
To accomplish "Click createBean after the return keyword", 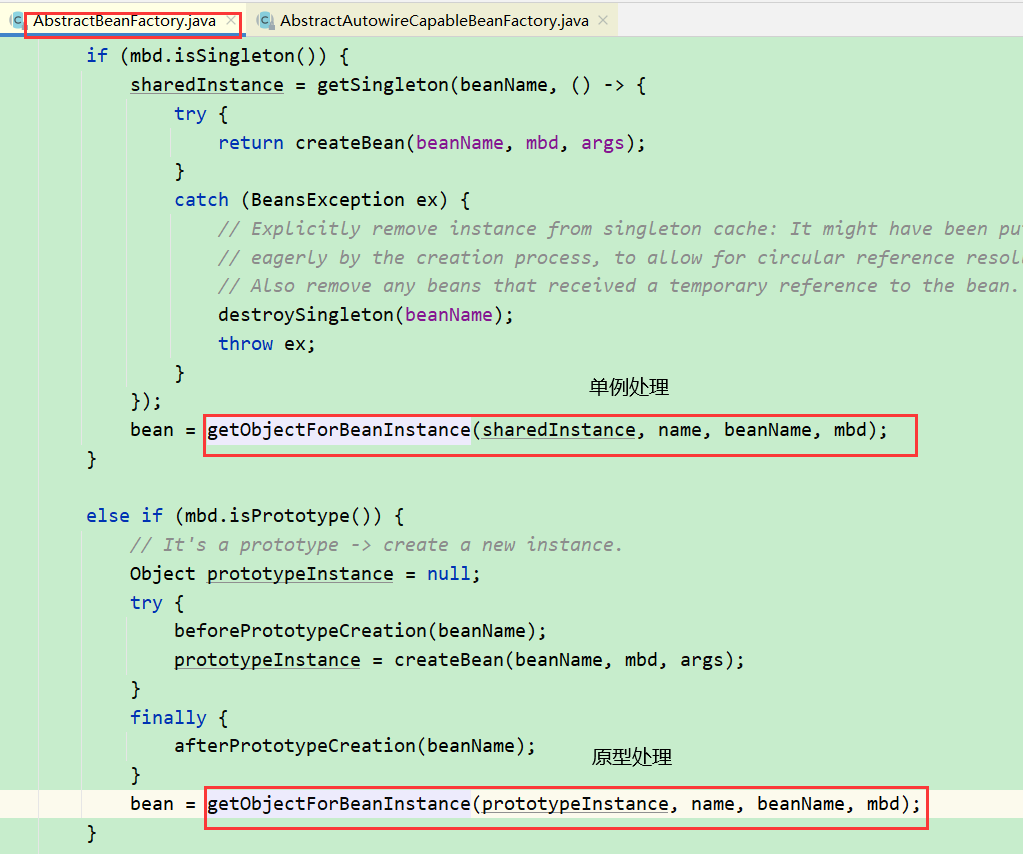I will [350, 143].
